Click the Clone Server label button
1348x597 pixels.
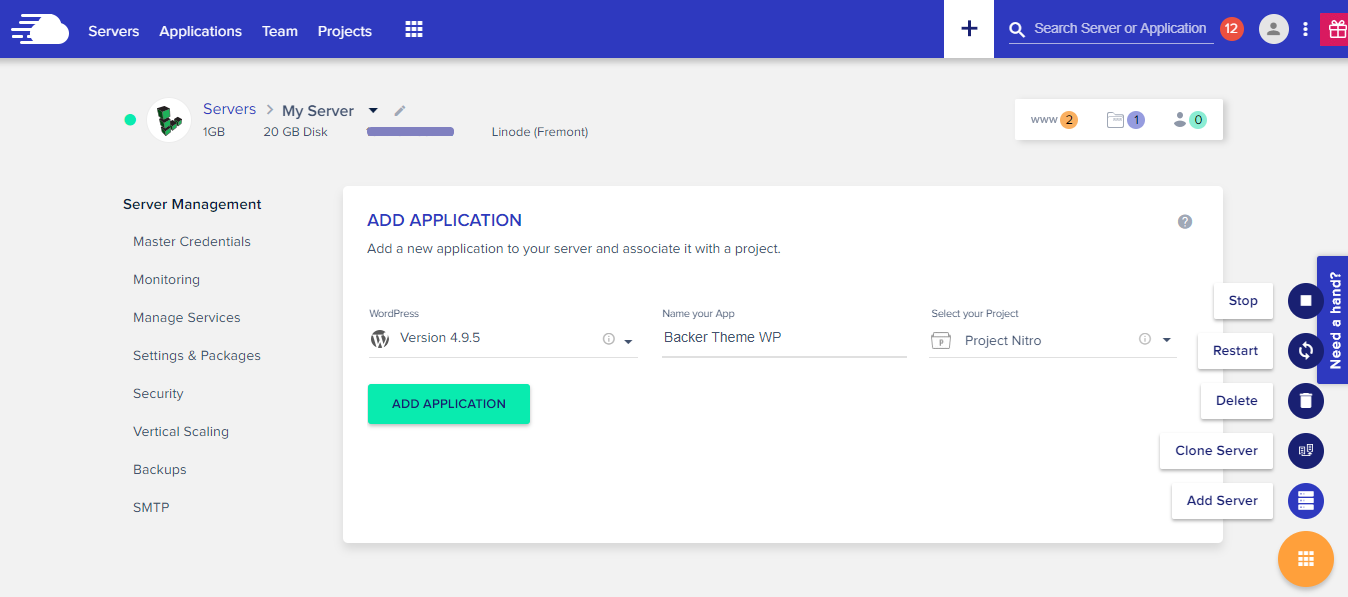[x=1216, y=450]
